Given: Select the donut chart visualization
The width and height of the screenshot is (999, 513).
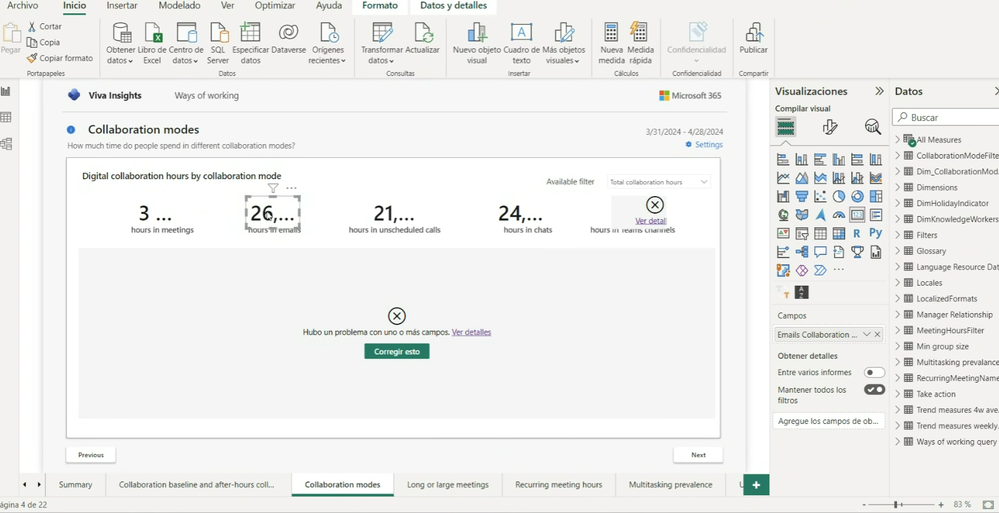Looking at the screenshot, I should [x=858, y=196].
